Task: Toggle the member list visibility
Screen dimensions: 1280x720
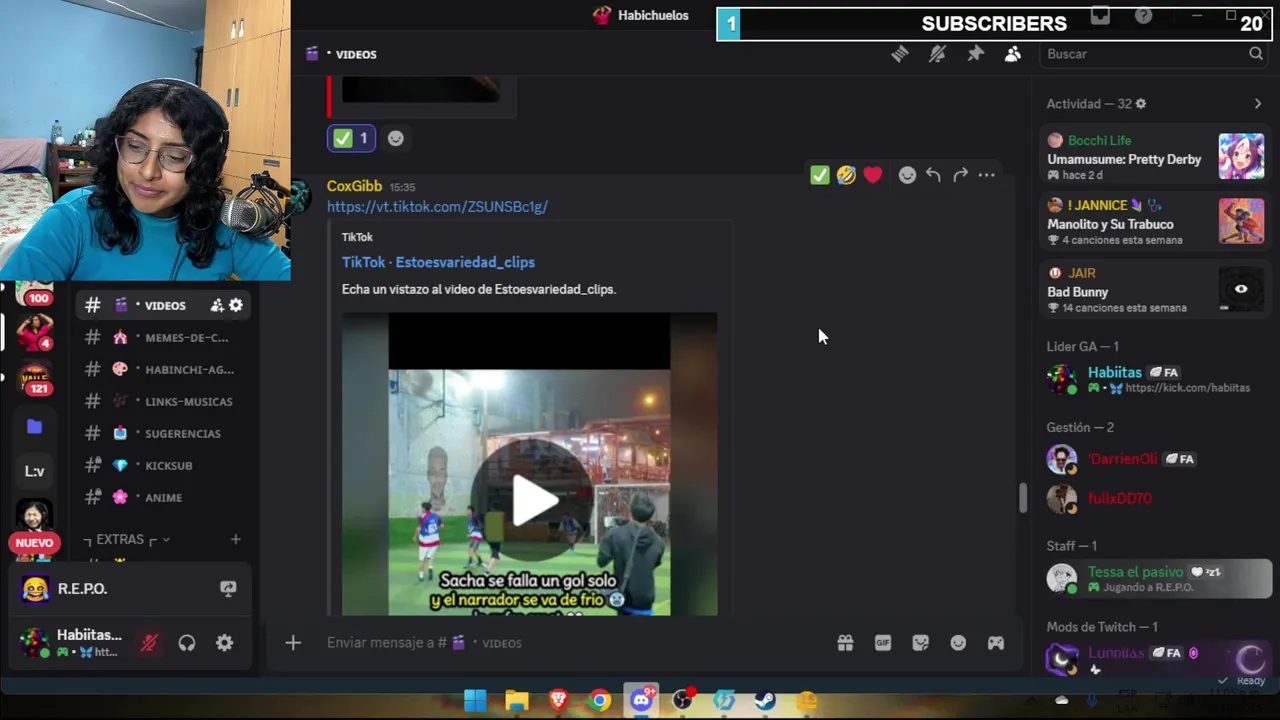Action: click(x=1013, y=54)
